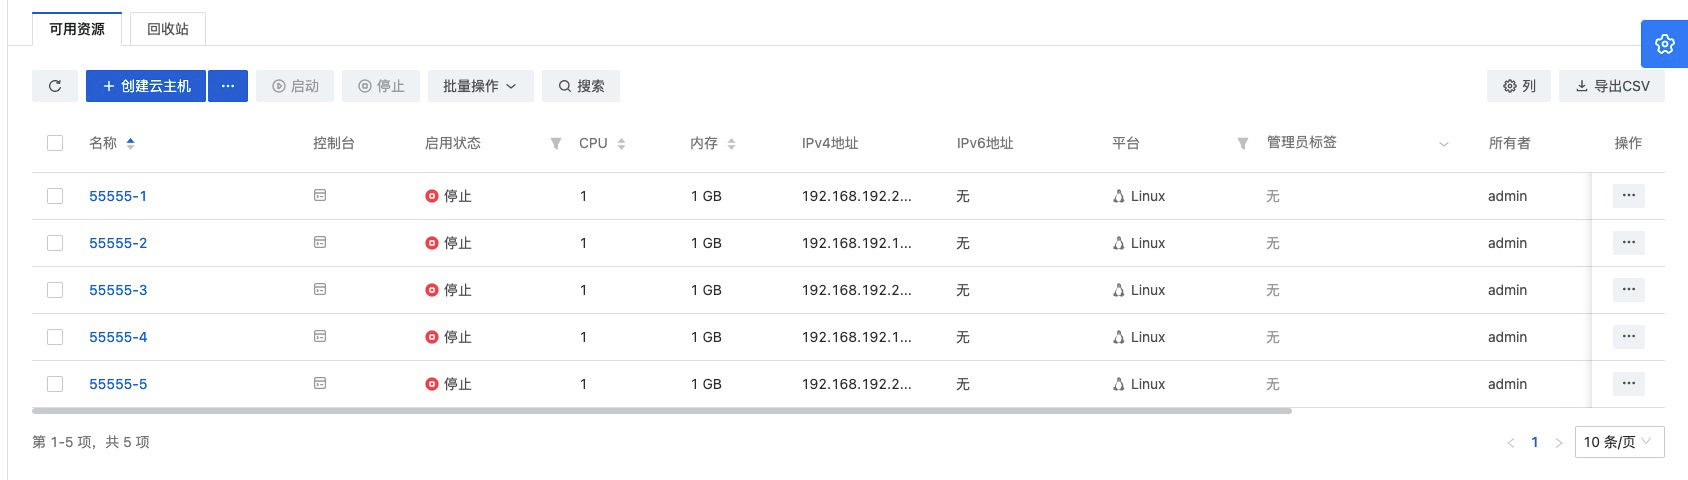Screen dimensions: 1688x480
Task: Click the refresh icon button
Action: (x=55, y=86)
